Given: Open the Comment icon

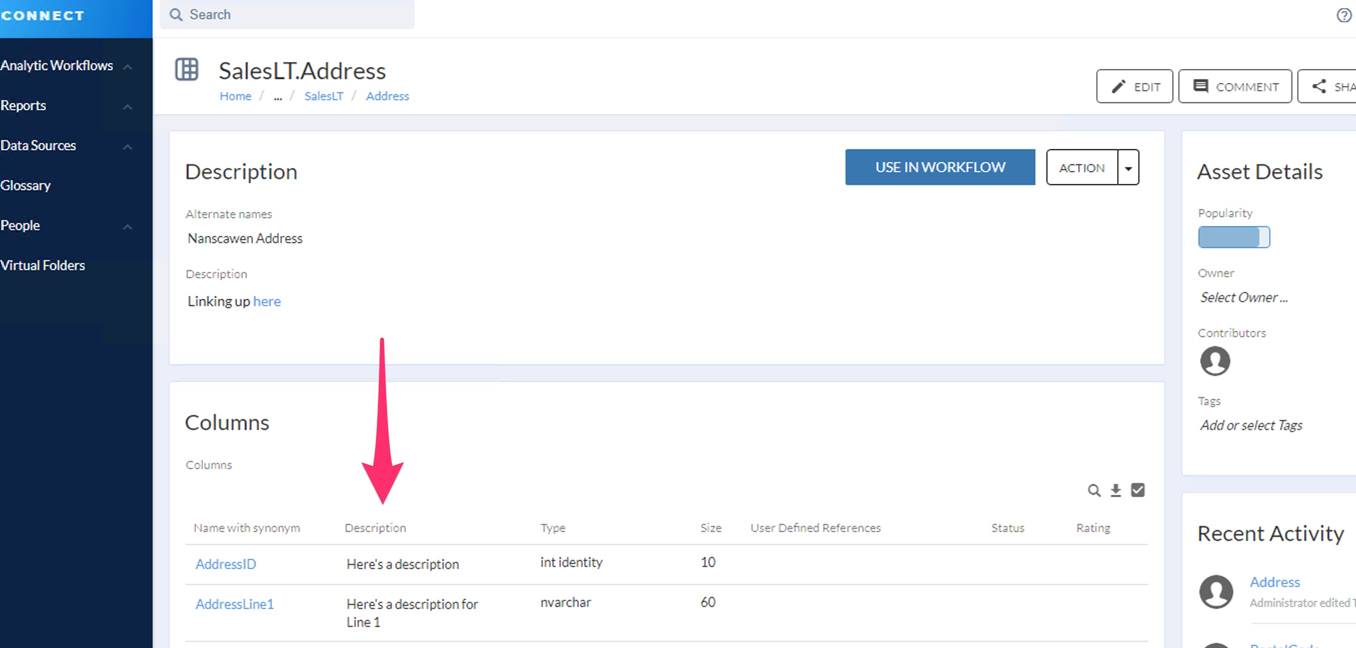Looking at the screenshot, I should (1199, 86).
